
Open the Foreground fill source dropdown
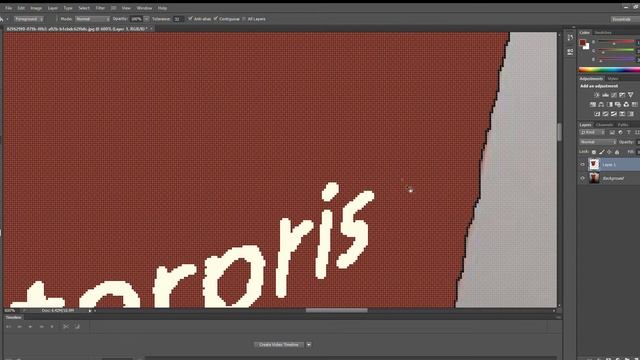pyautogui.click(x=29, y=19)
